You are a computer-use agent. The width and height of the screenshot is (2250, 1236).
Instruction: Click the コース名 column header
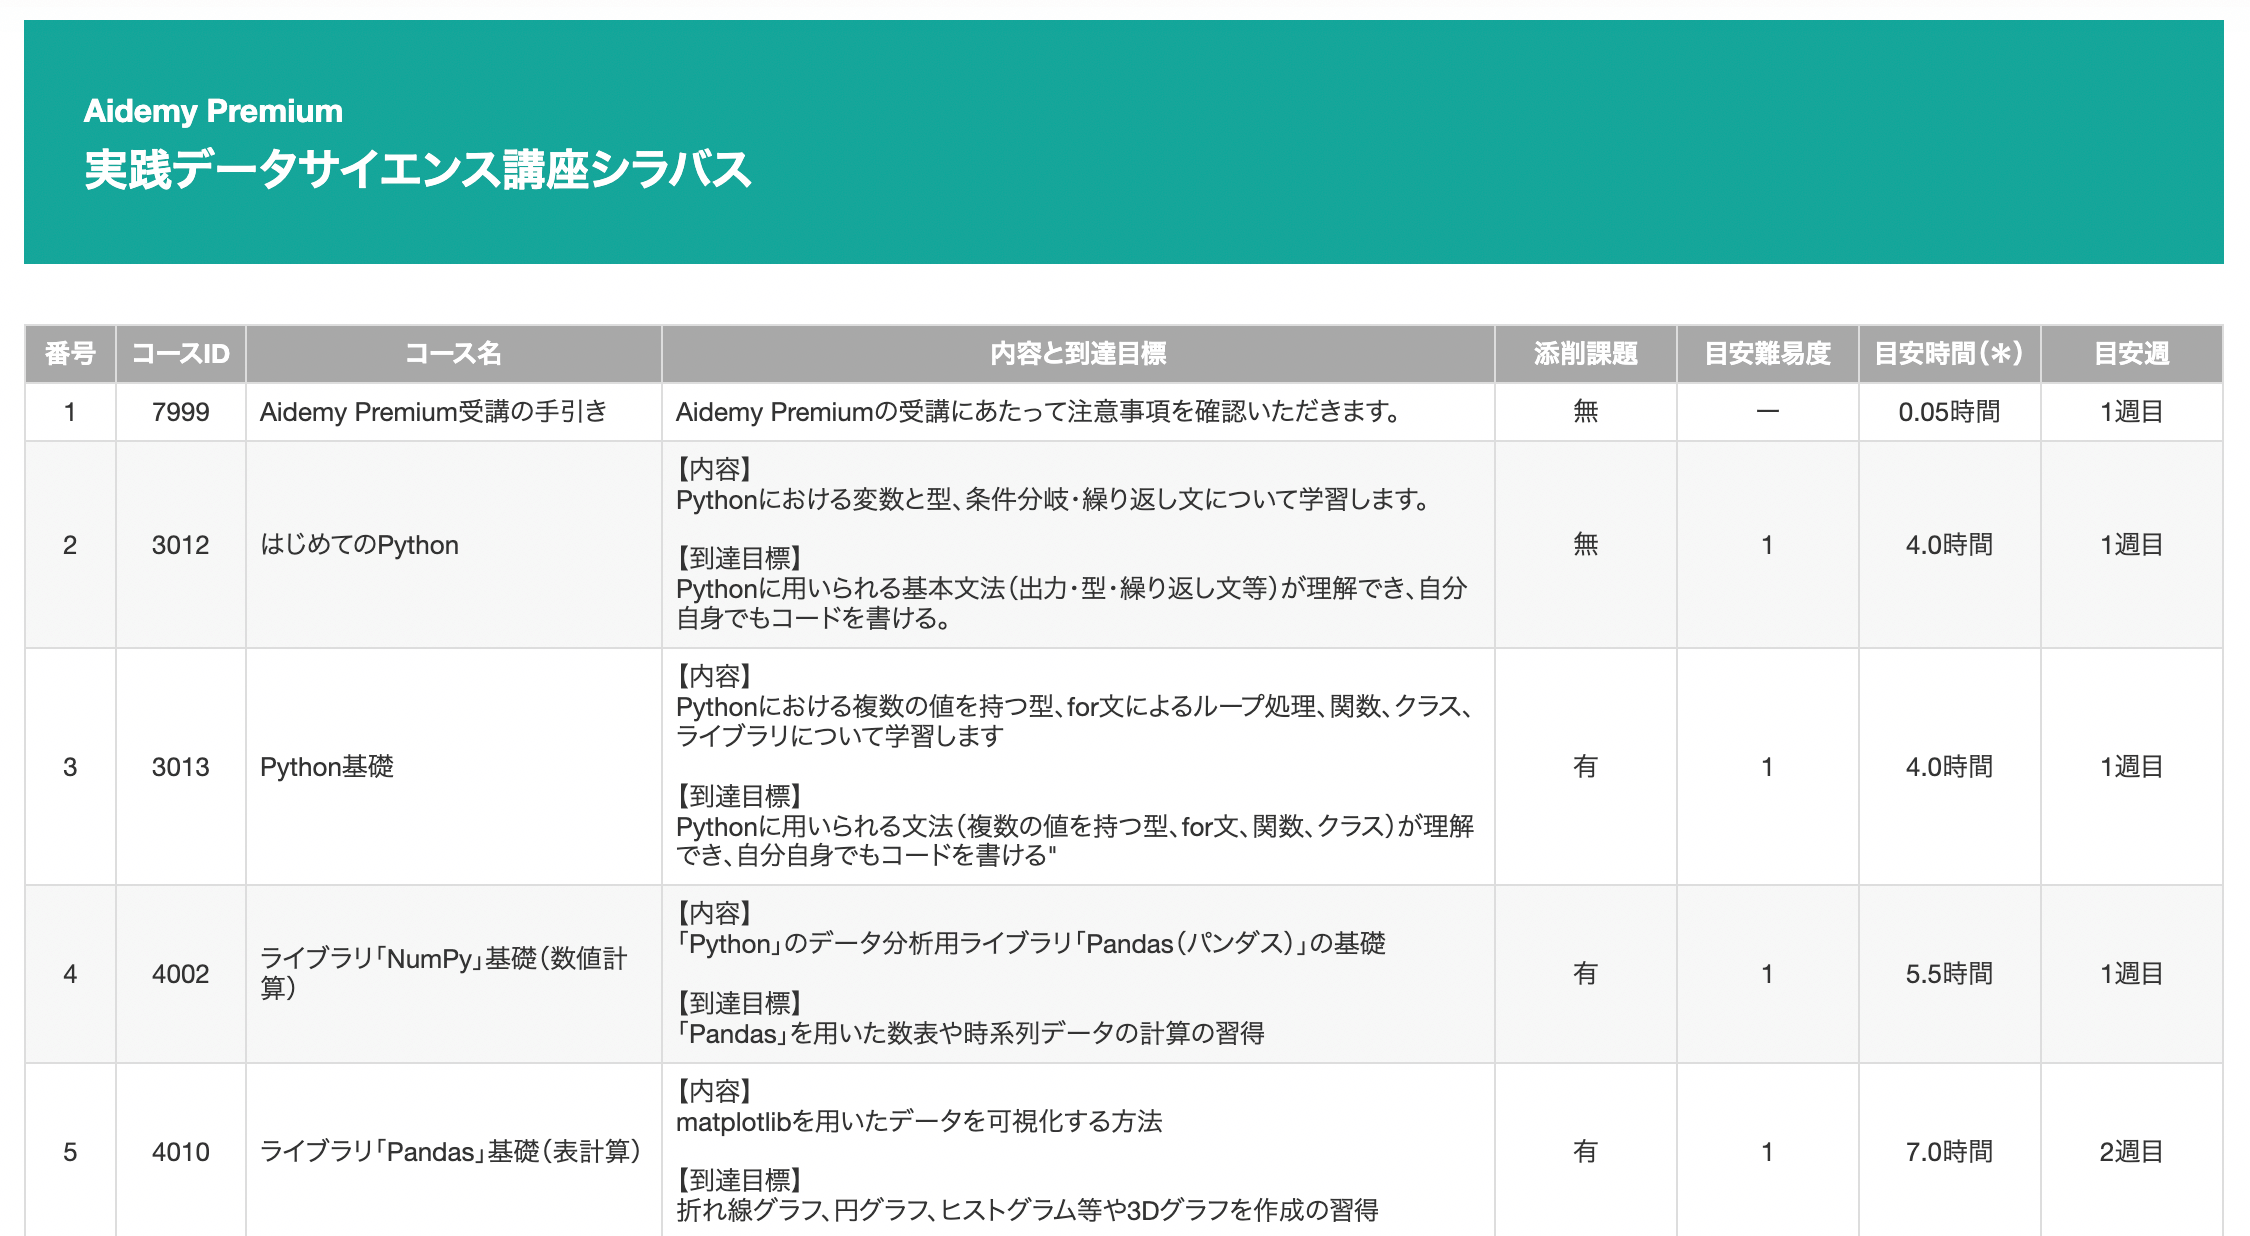point(453,354)
